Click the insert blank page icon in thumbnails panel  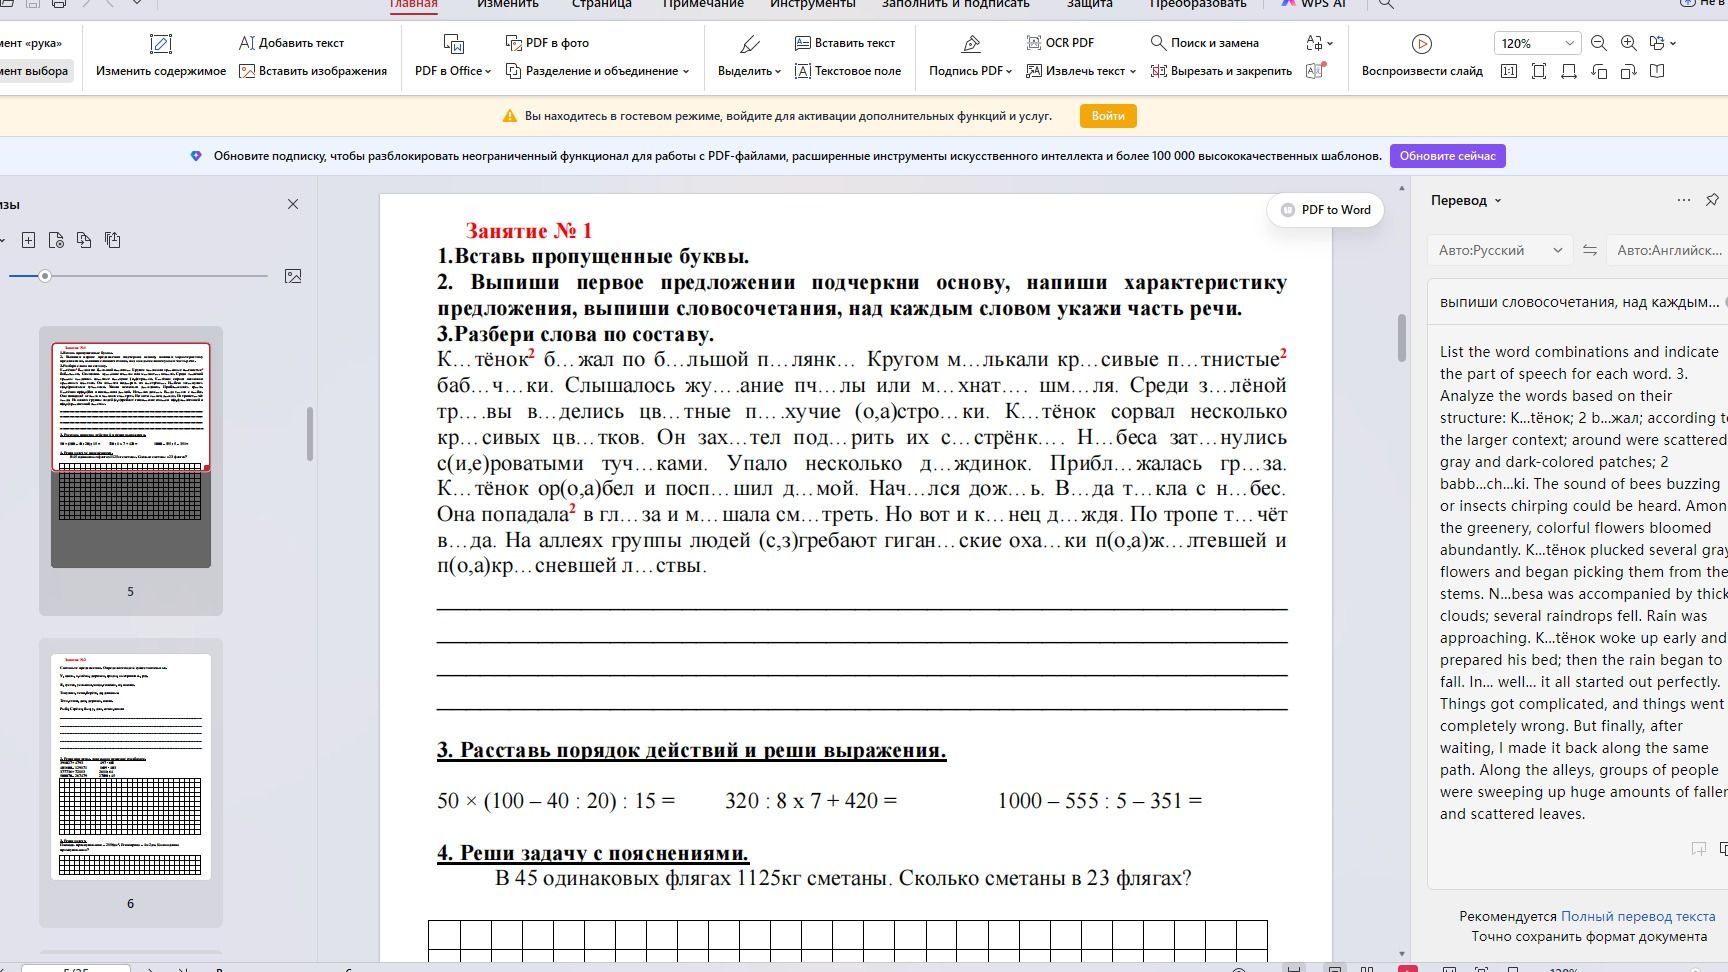[x=28, y=240]
